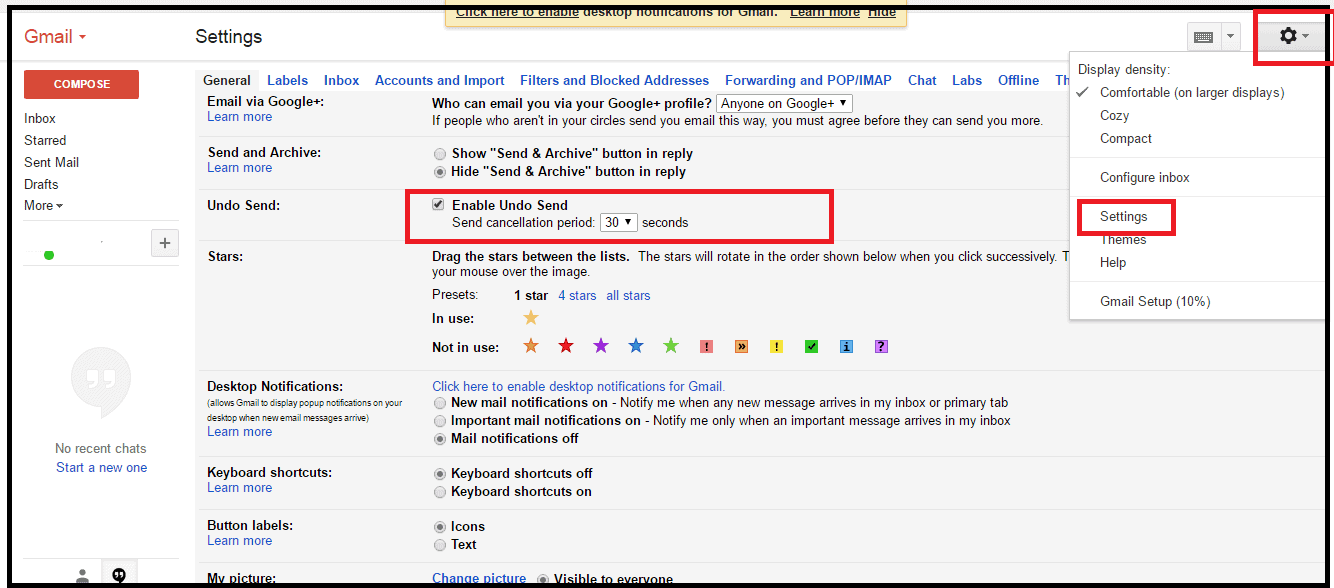Select Keyboard shortcuts on

tap(440, 492)
